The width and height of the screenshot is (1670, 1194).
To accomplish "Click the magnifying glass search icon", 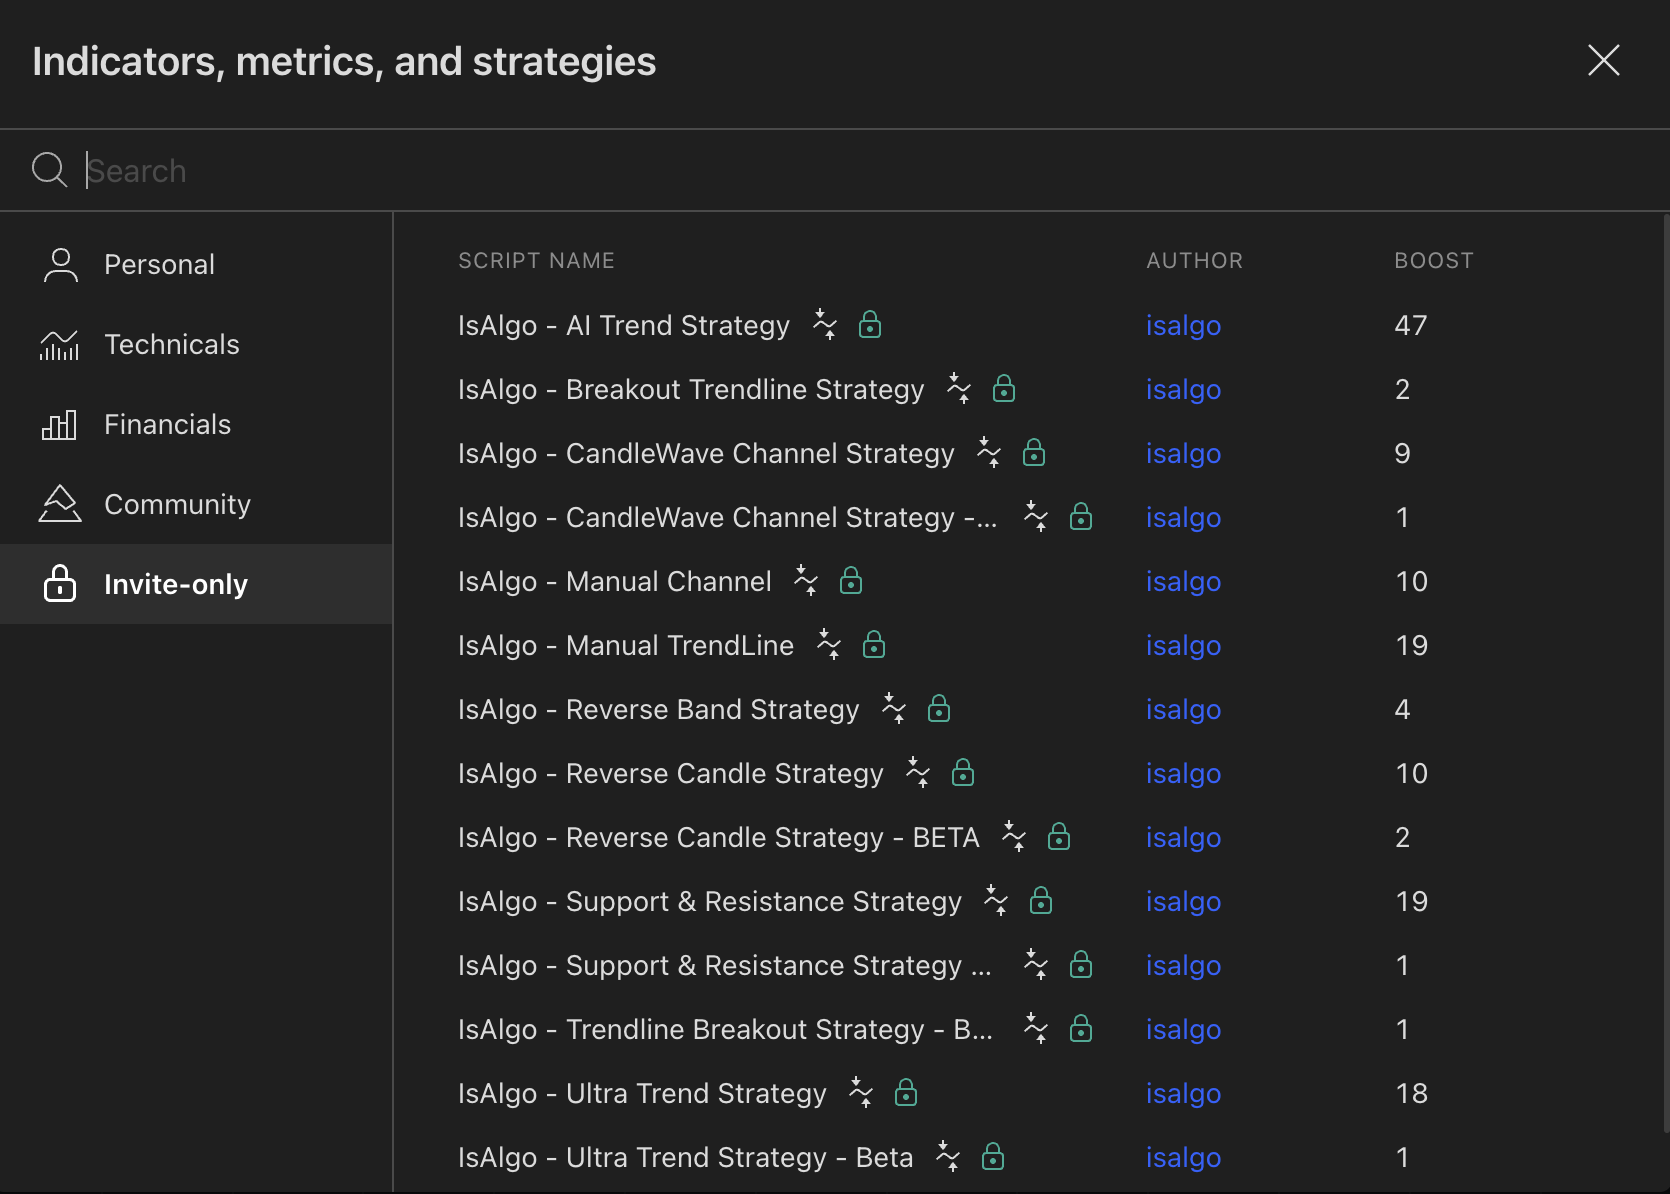I will [49, 170].
